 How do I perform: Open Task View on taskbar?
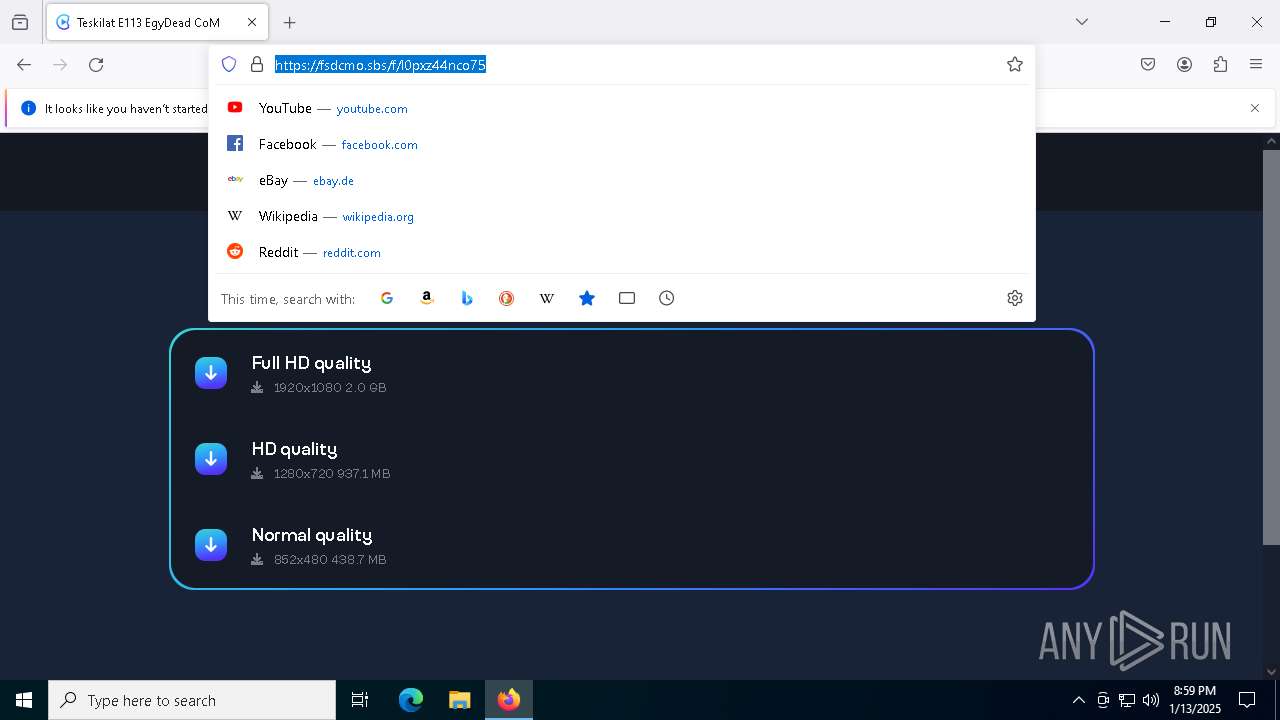[x=360, y=700]
